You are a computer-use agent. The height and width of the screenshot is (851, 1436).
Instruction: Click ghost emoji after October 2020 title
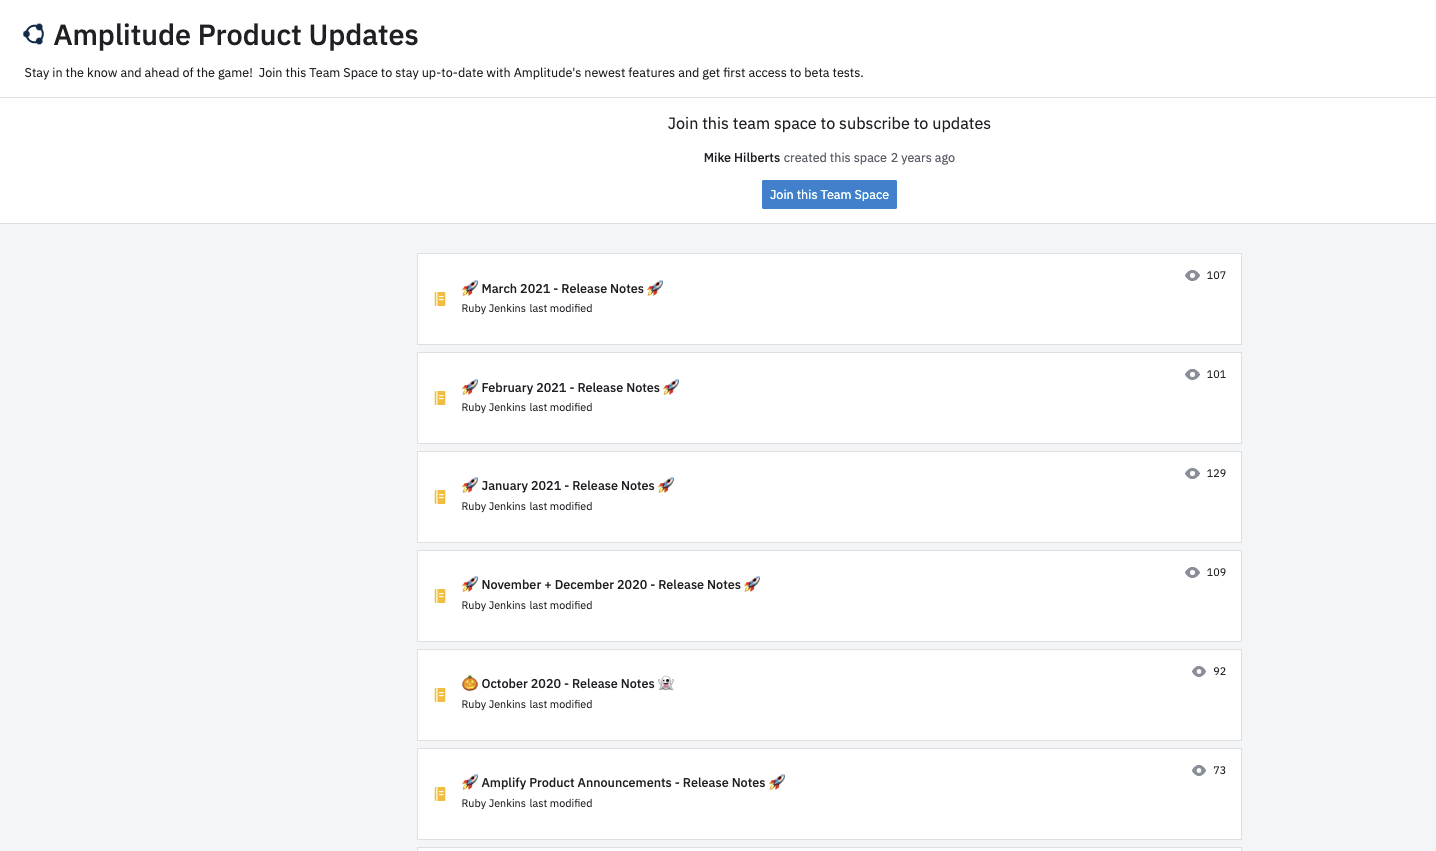pyautogui.click(x=666, y=684)
